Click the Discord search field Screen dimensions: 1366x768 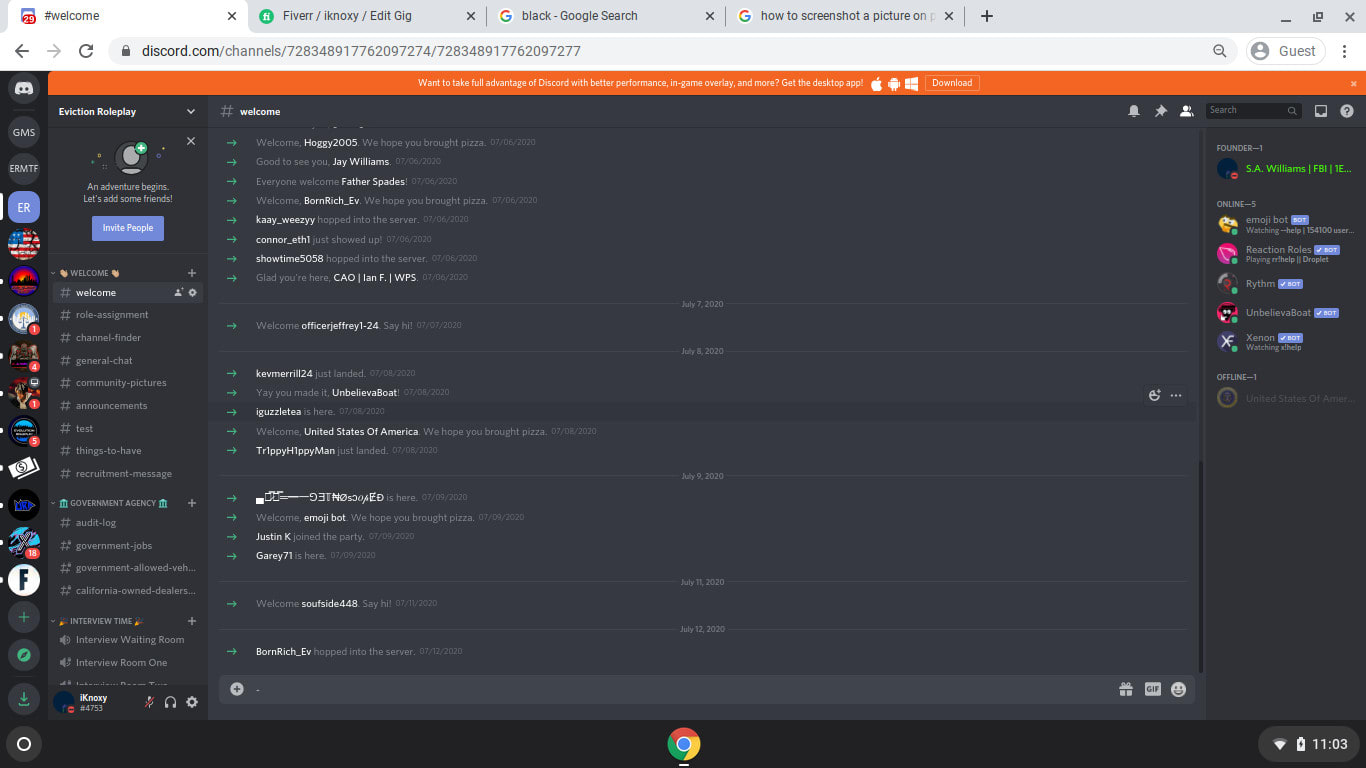pyautogui.click(x=1254, y=111)
